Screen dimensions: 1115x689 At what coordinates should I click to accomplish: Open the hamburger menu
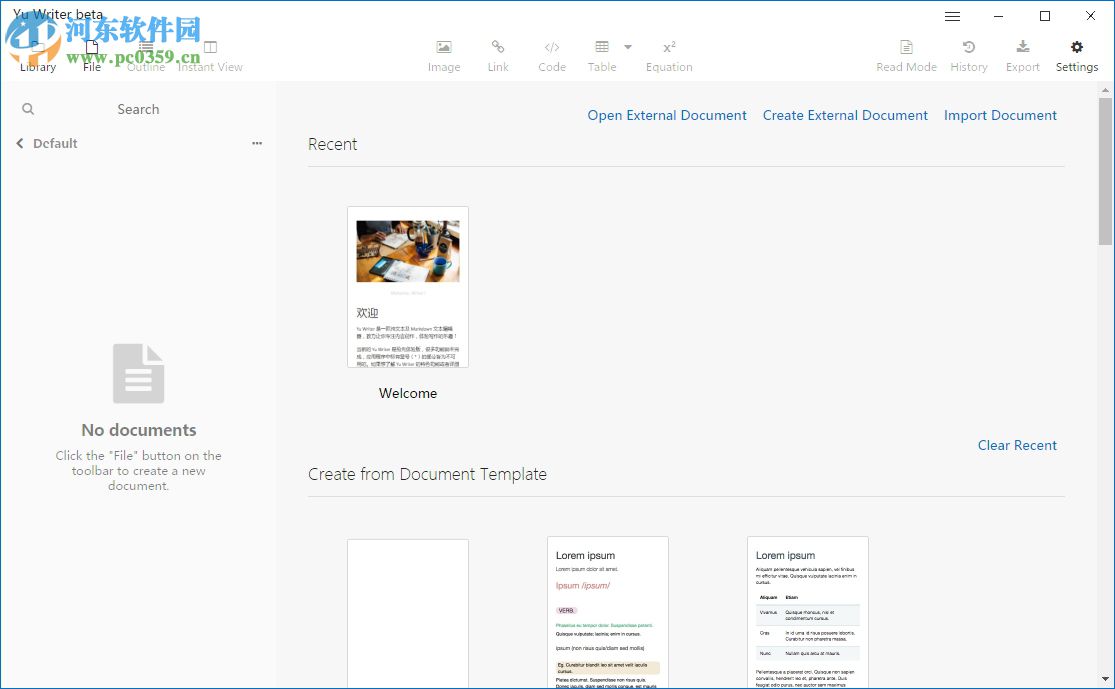952,16
